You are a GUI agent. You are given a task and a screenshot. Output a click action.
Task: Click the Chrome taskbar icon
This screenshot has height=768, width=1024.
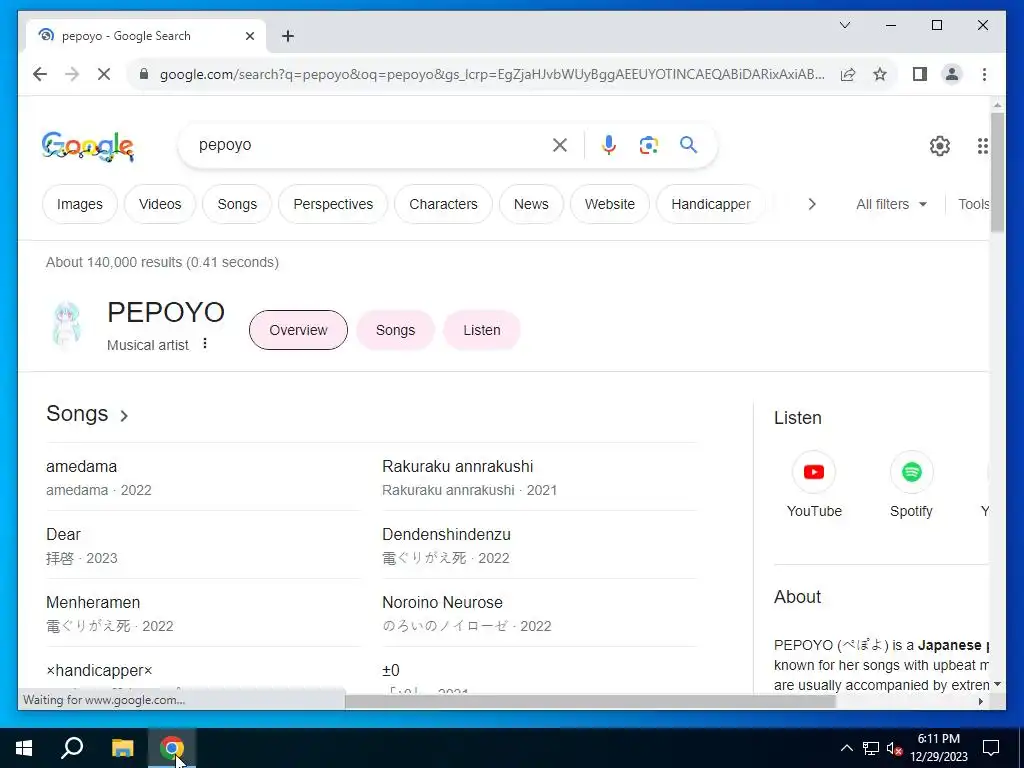(172, 748)
